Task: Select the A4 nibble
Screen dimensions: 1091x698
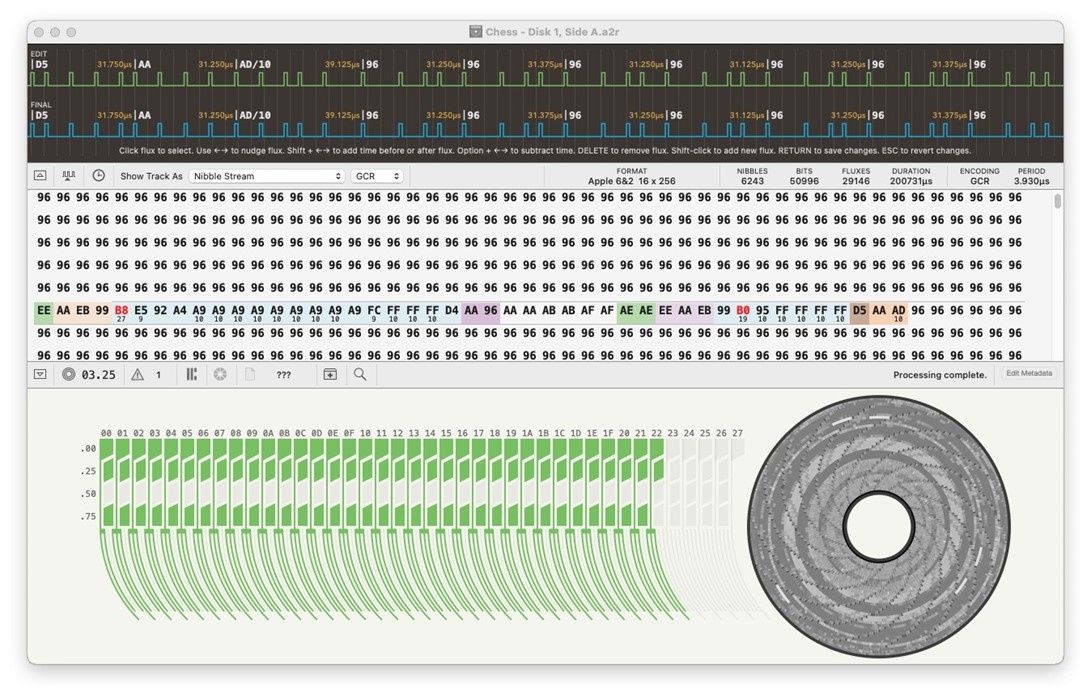Action: (180, 310)
